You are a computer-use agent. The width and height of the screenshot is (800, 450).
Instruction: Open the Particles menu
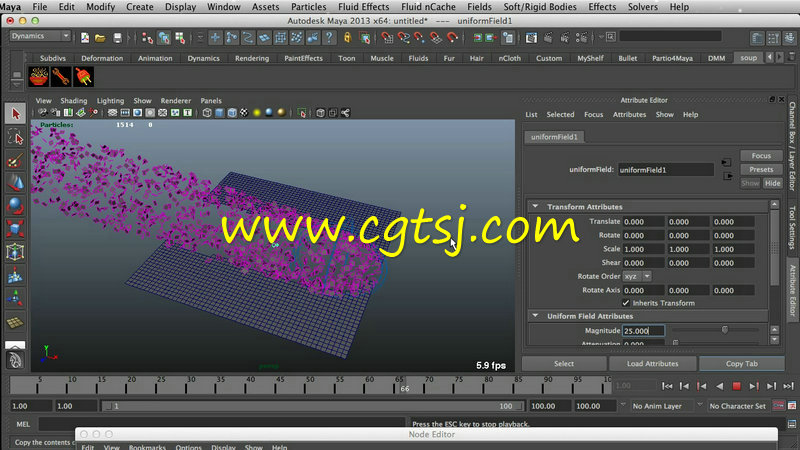pyautogui.click(x=309, y=7)
